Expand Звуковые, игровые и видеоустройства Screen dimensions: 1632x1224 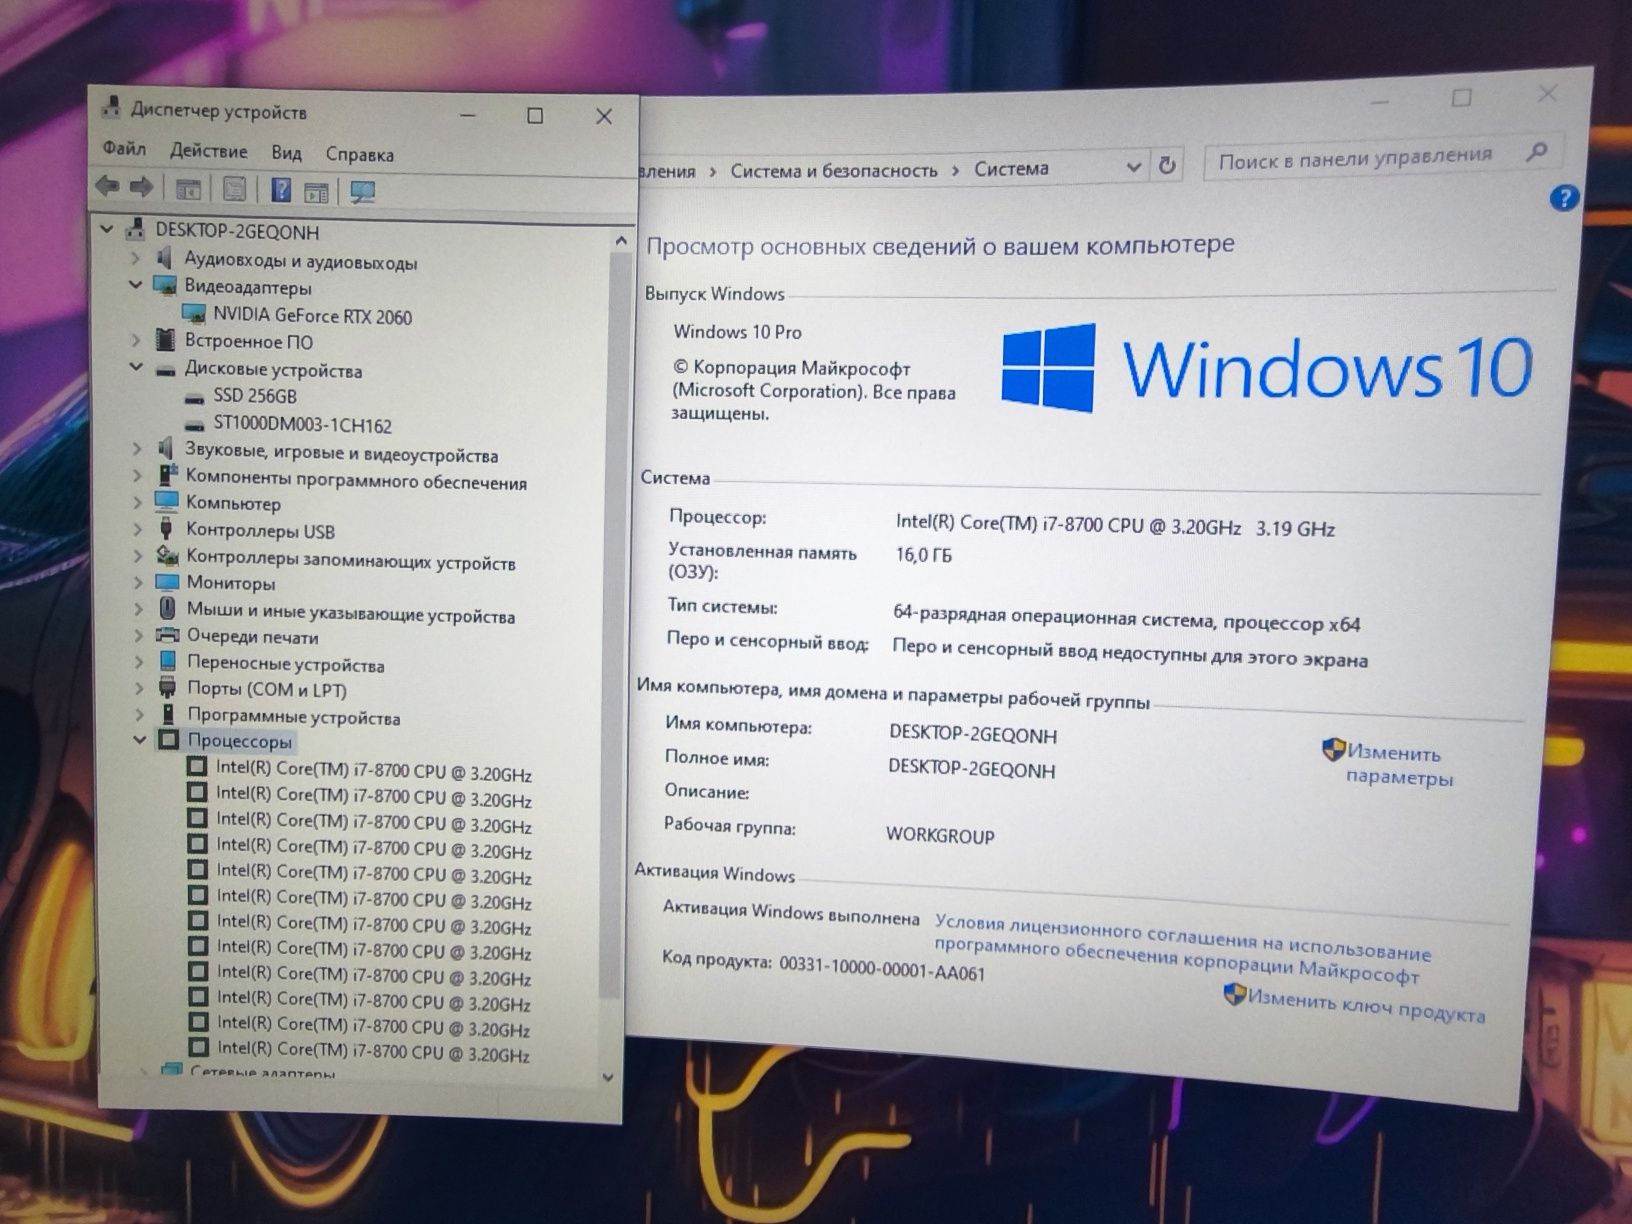137,449
